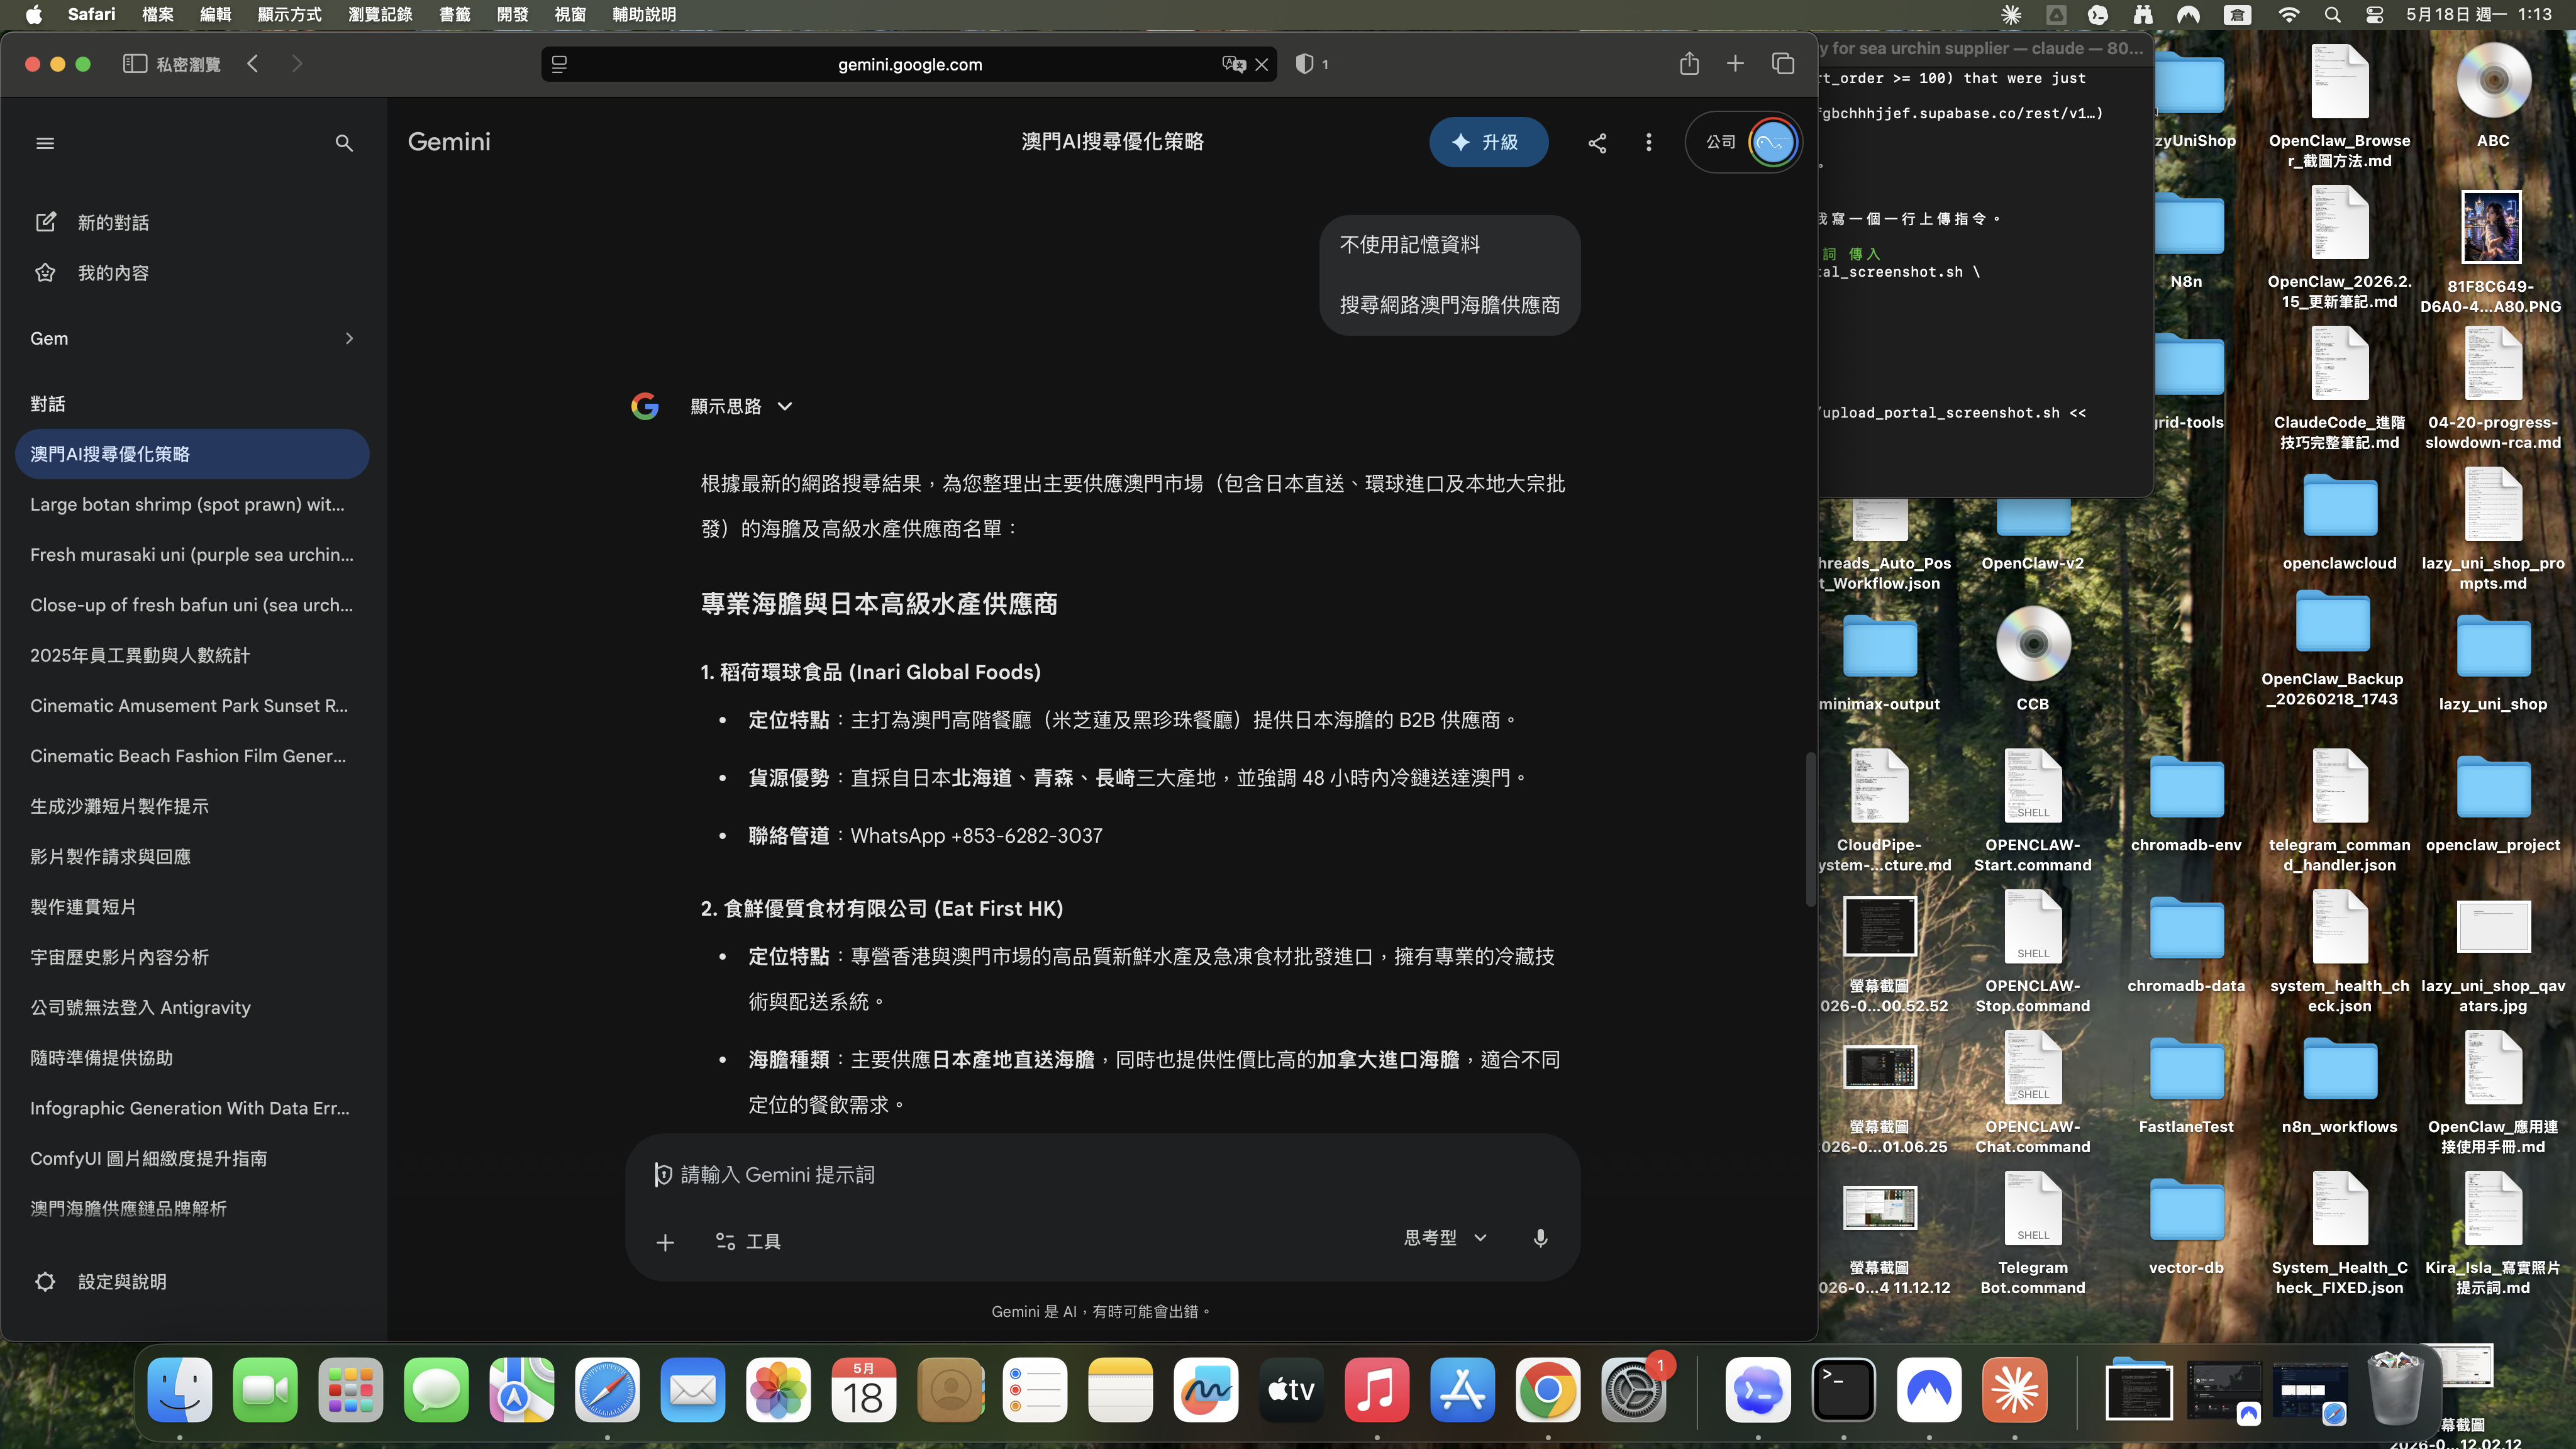Image resolution: width=2576 pixels, height=1449 pixels.
Task: Start a new chat via 新的對話
Action: pyautogui.click(x=93, y=222)
